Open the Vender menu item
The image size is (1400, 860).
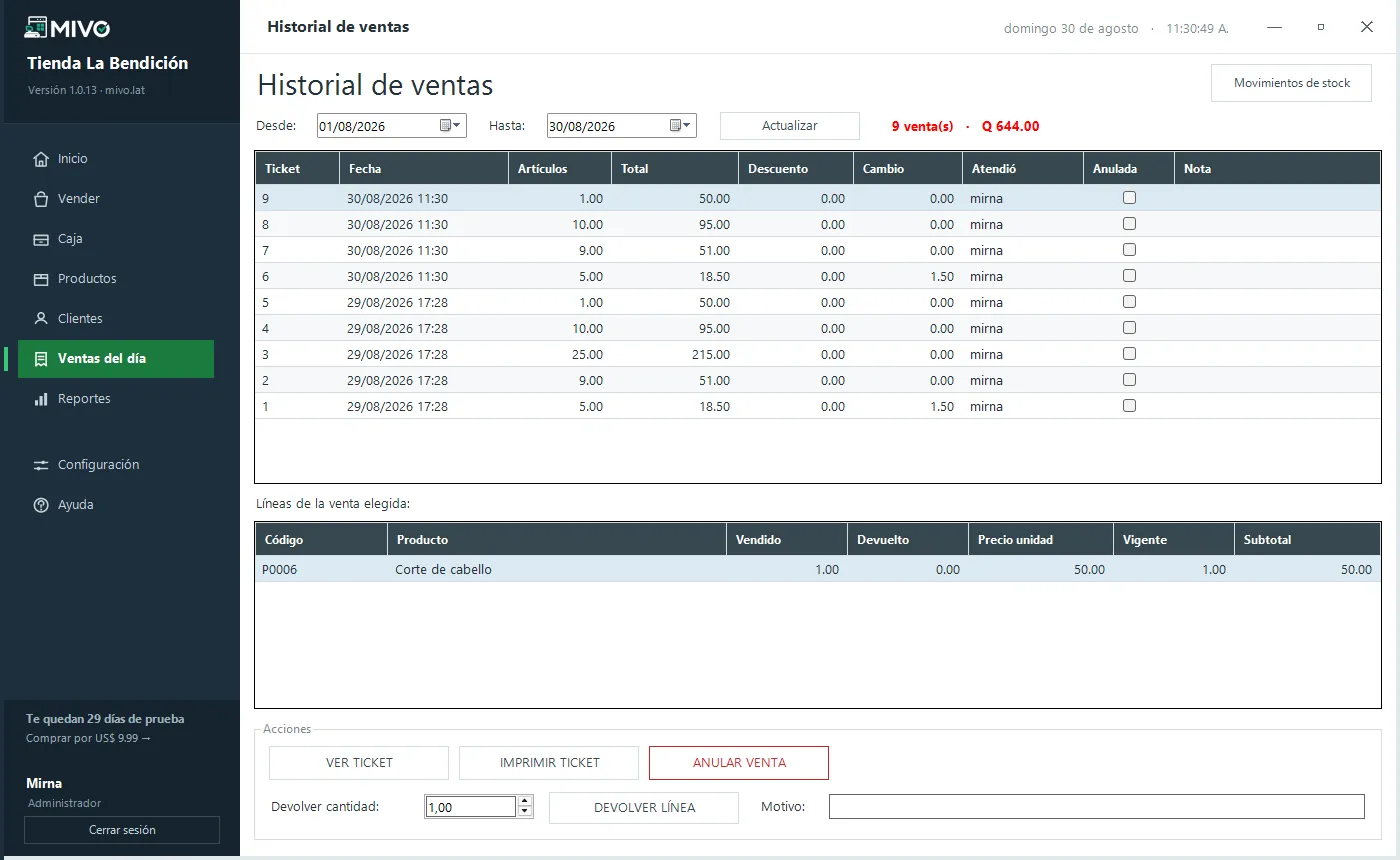[x=116, y=199]
